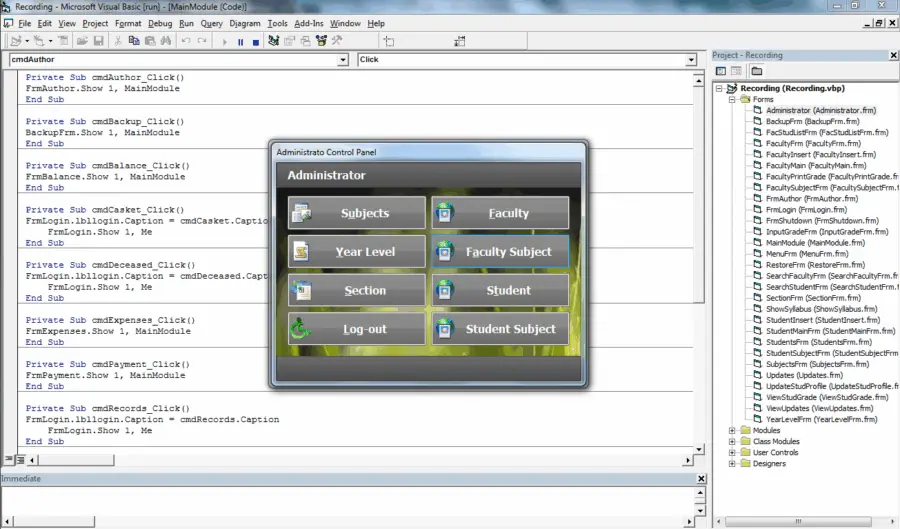Click the Faculty button in Administrator panel
The image size is (900, 529).
click(x=500, y=213)
